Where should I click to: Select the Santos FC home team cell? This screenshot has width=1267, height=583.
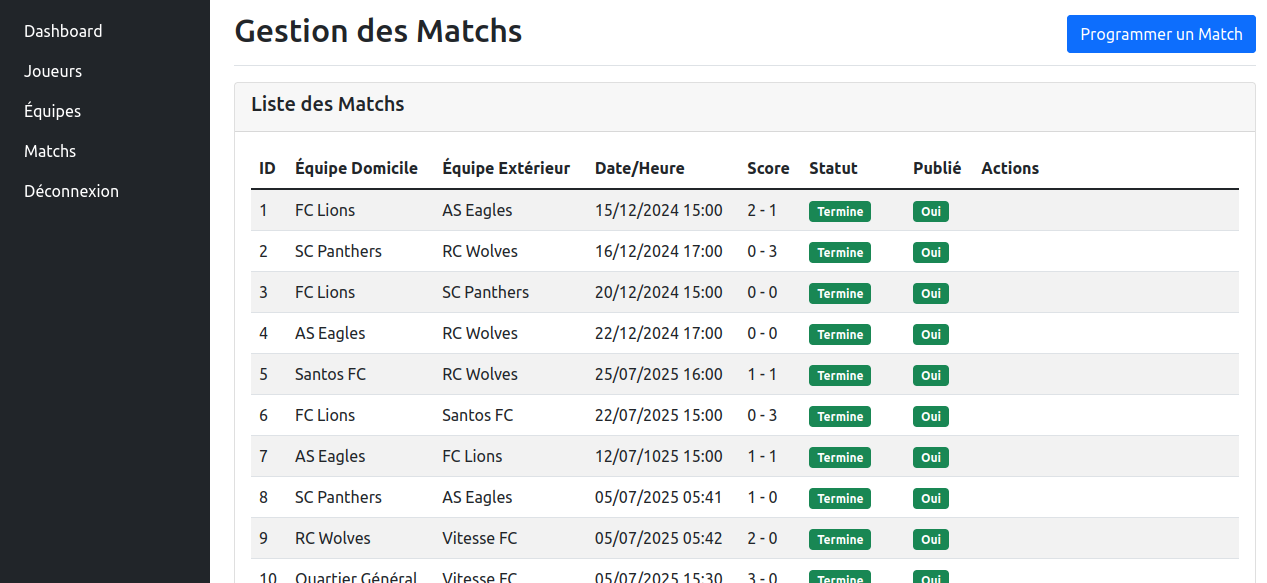330,374
